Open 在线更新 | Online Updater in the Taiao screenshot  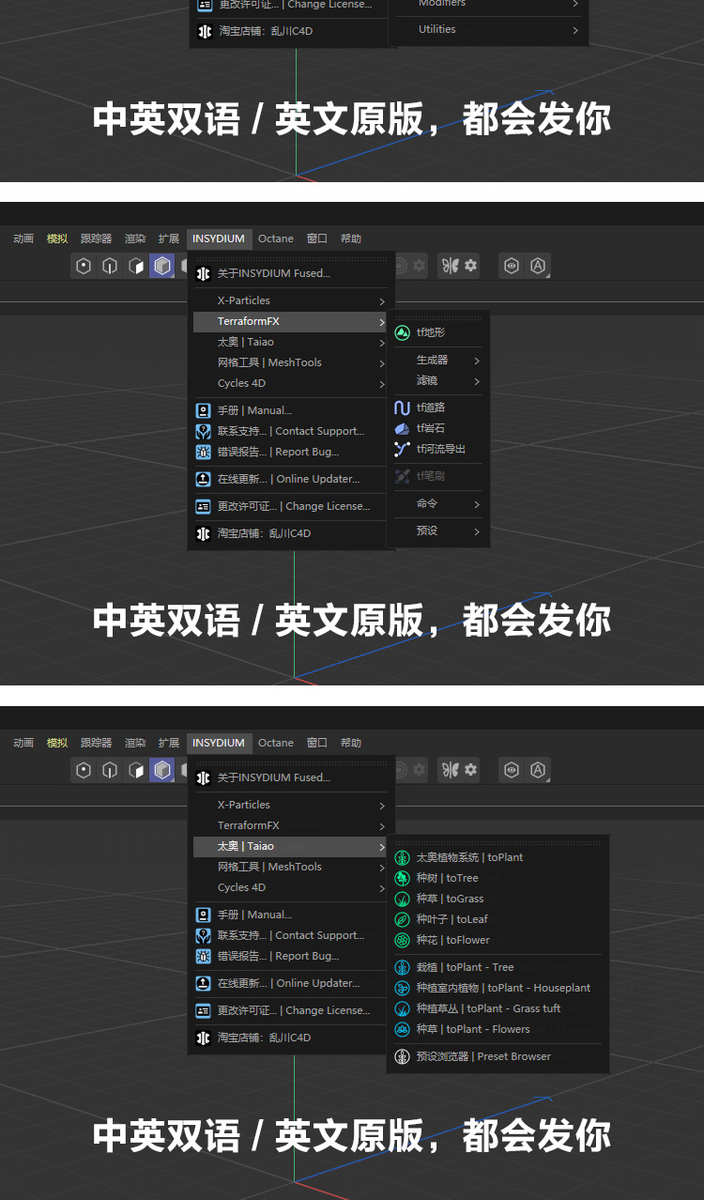coord(290,983)
